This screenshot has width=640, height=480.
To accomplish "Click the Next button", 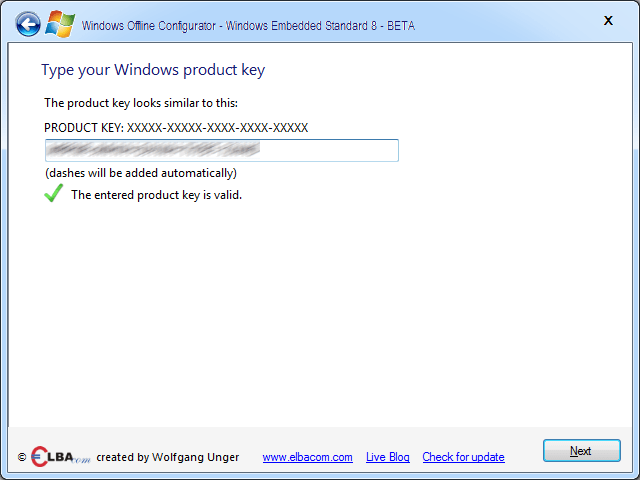I will [582, 451].
